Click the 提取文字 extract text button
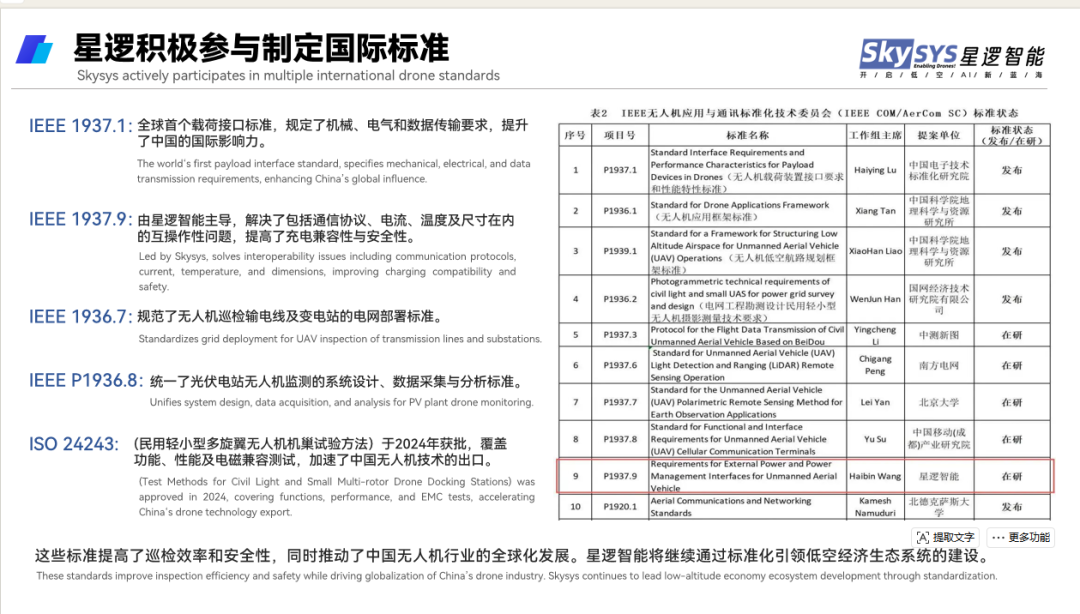Image resolution: width=1080 pixels, height=614 pixels. pyautogui.click(x=946, y=538)
